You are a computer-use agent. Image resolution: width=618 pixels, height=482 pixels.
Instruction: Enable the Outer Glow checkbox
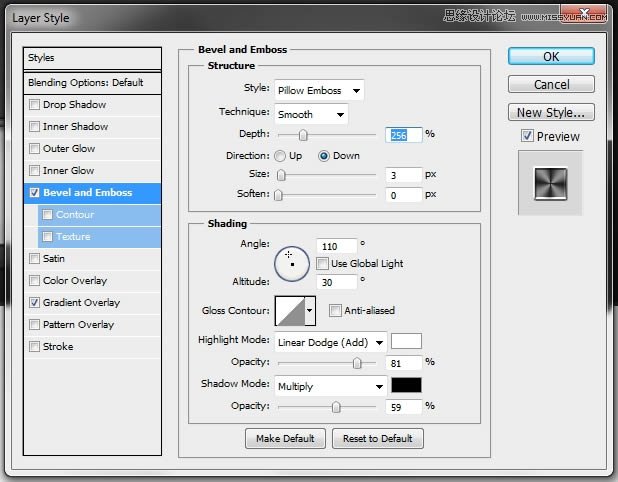click(35, 149)
